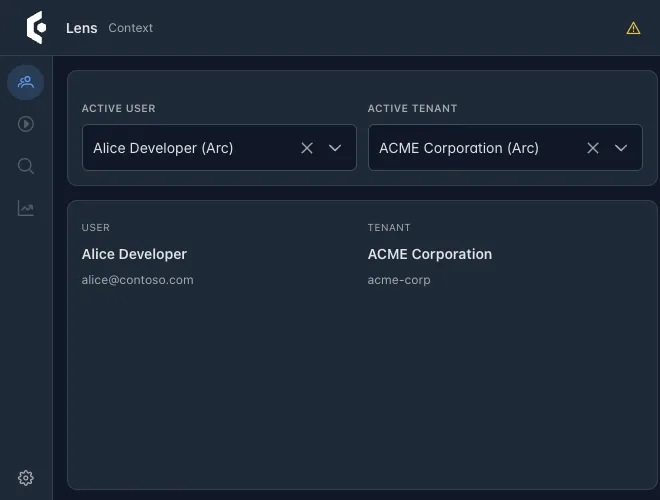Click the alice@contoso.com email text

138,280
